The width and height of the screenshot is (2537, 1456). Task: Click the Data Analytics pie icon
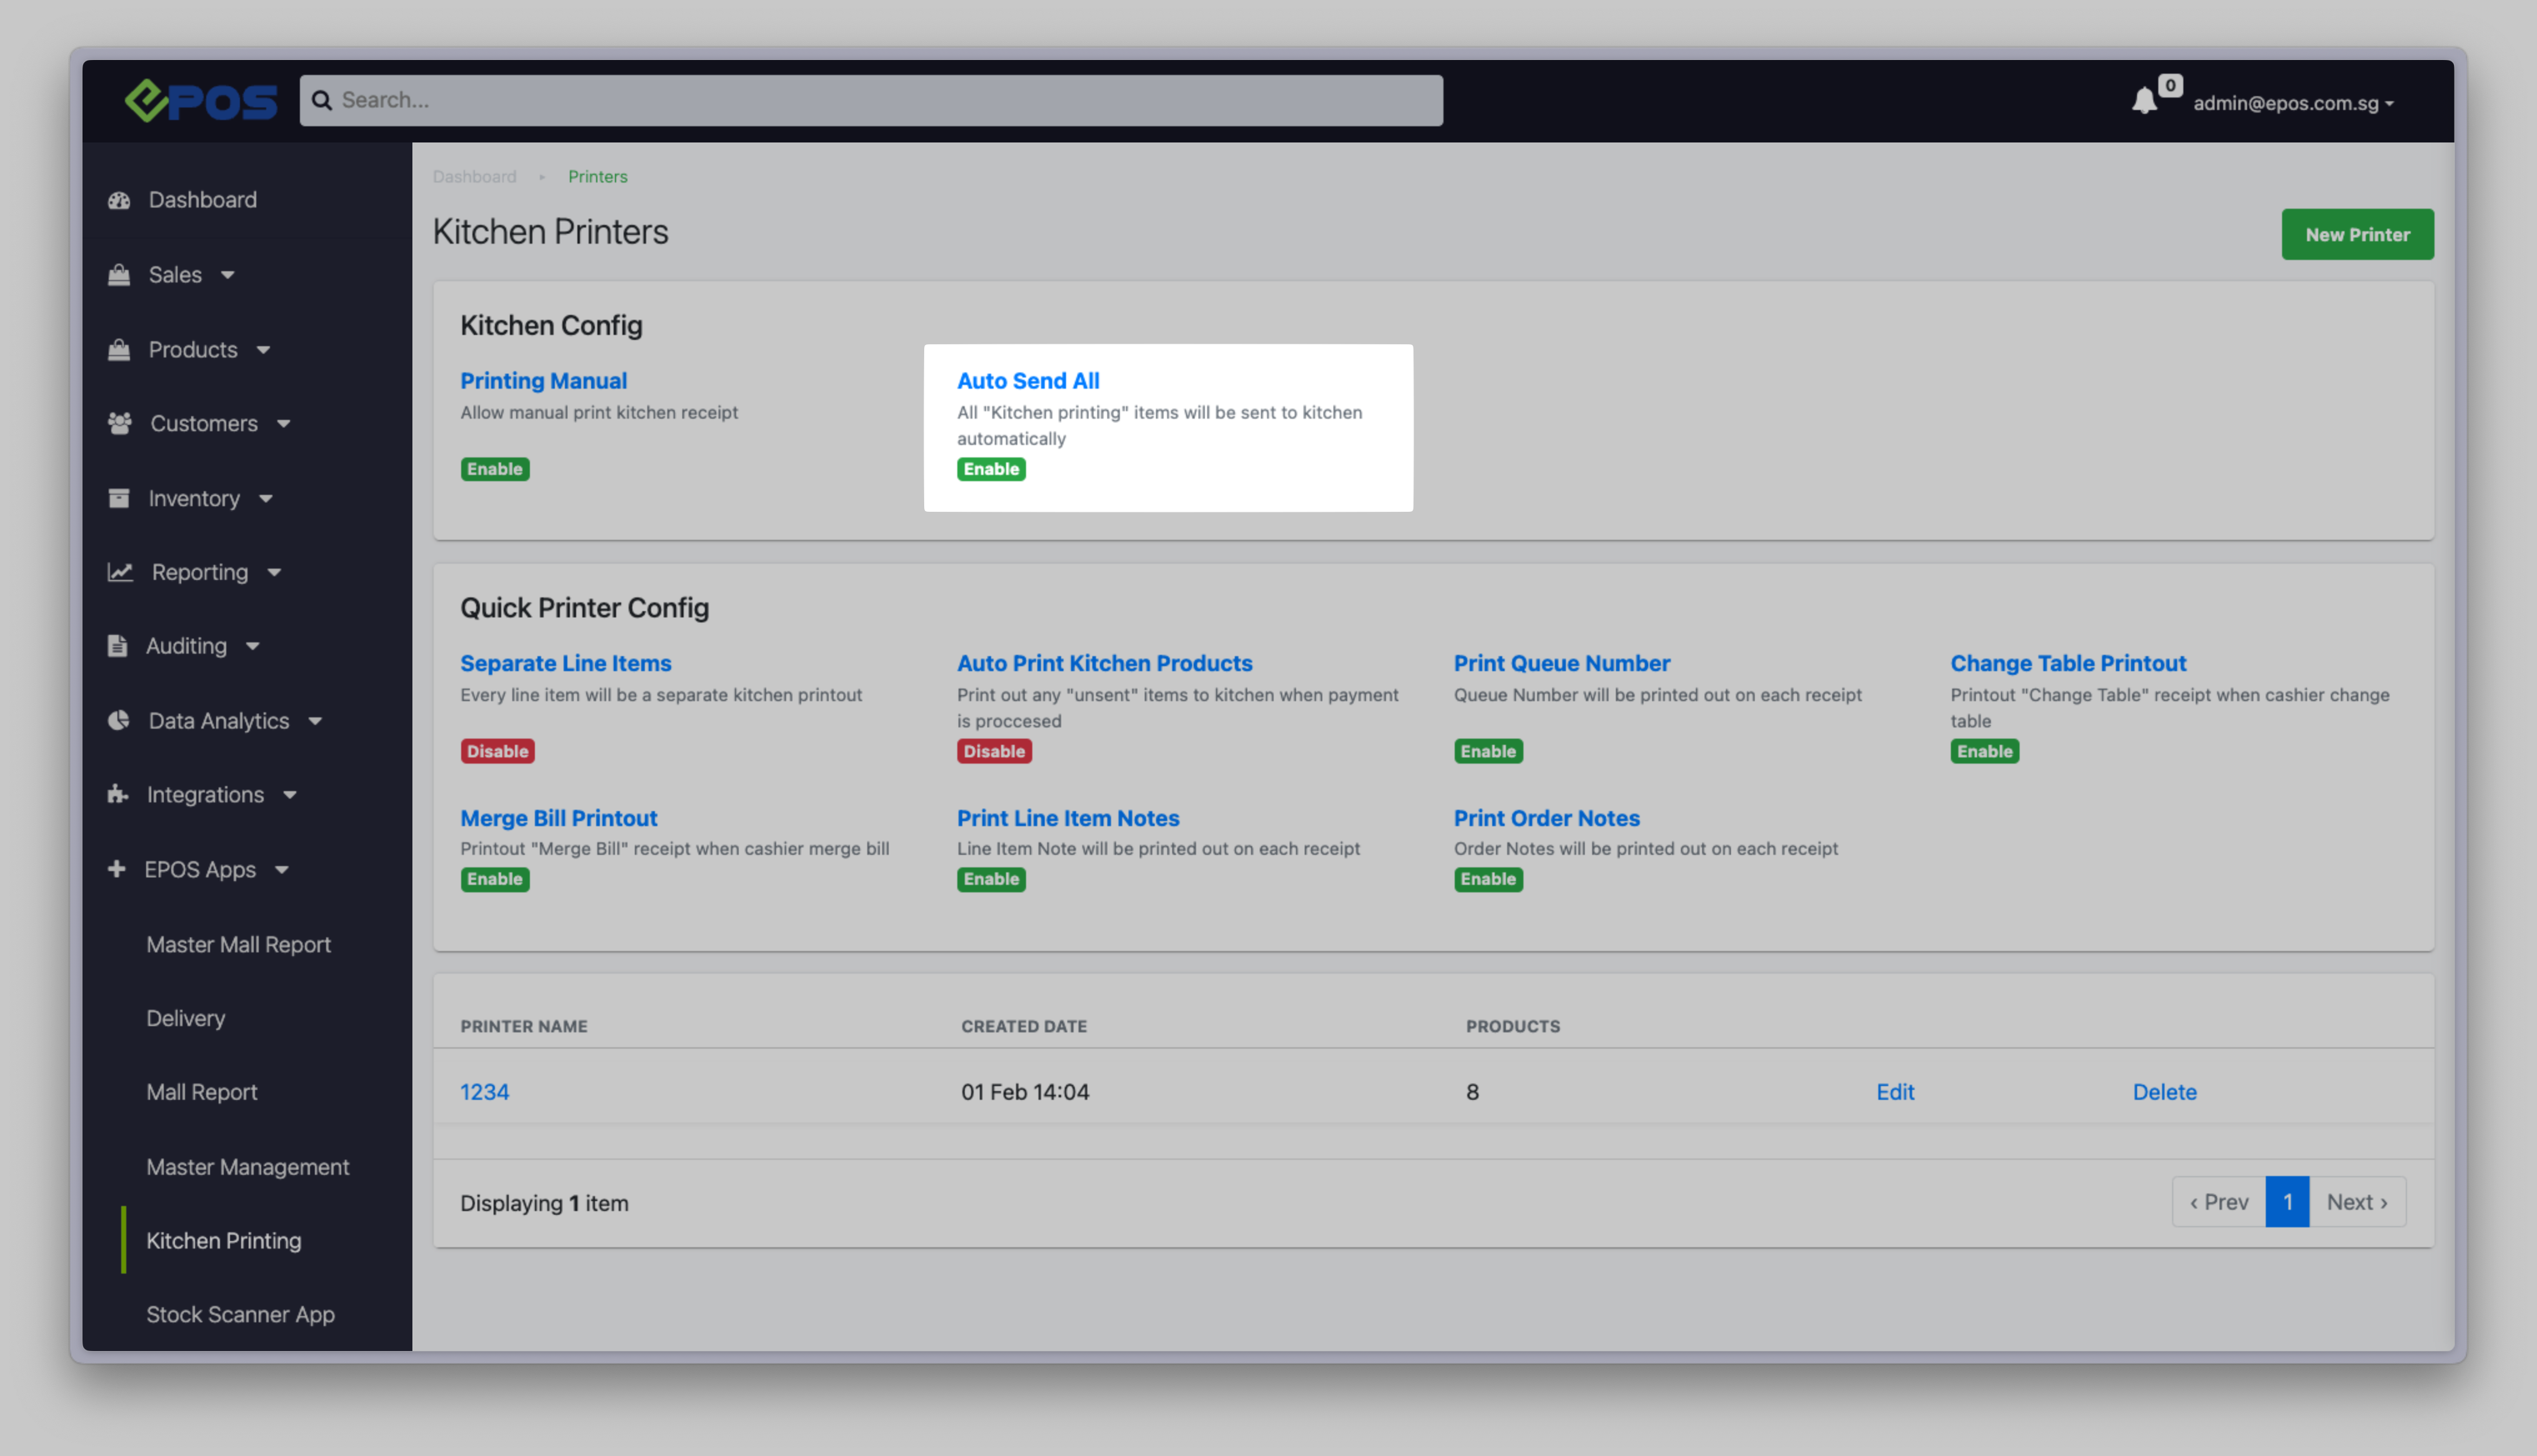[119, 721]
